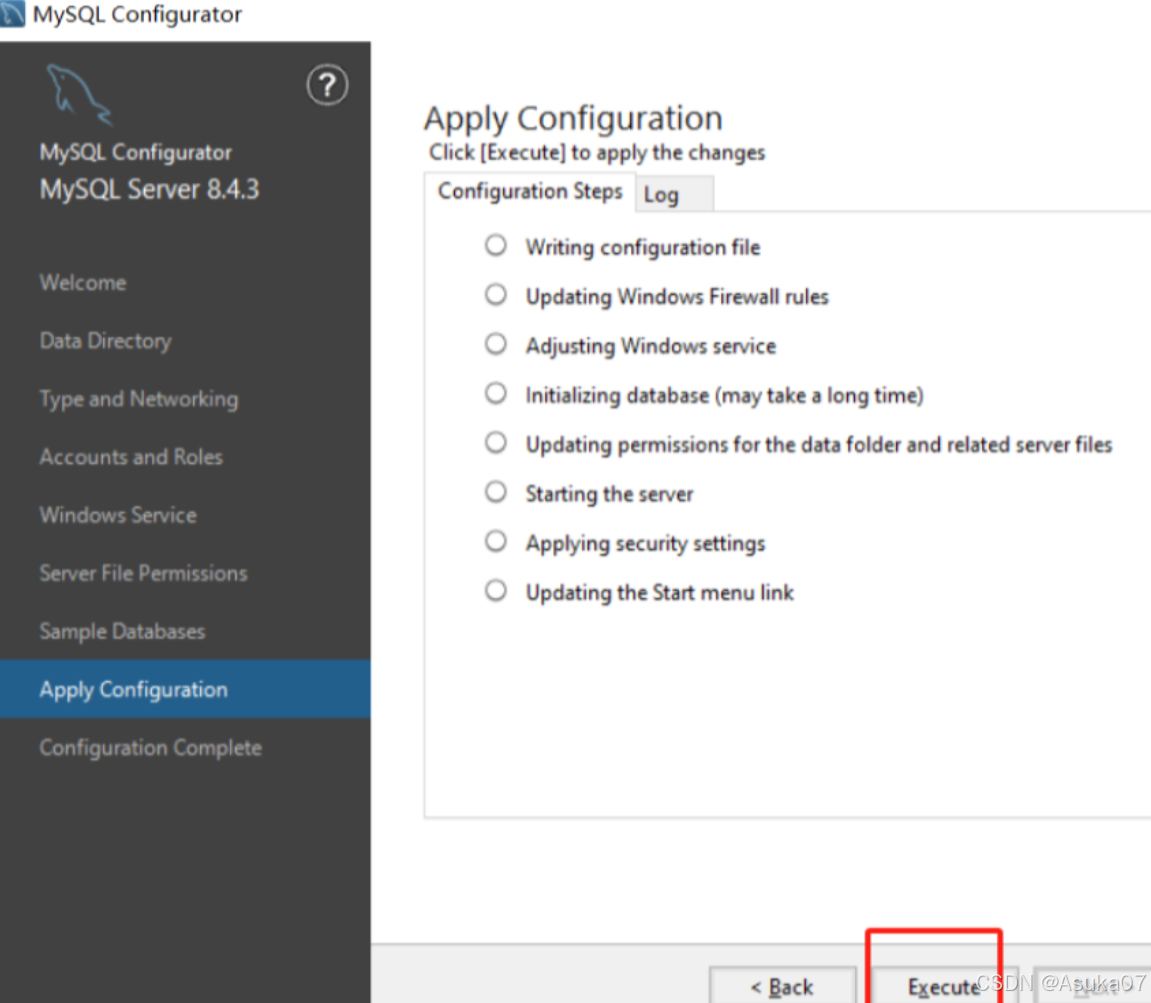
Task: Click the Applying security settings step indicator
Action: coord(495,541)
